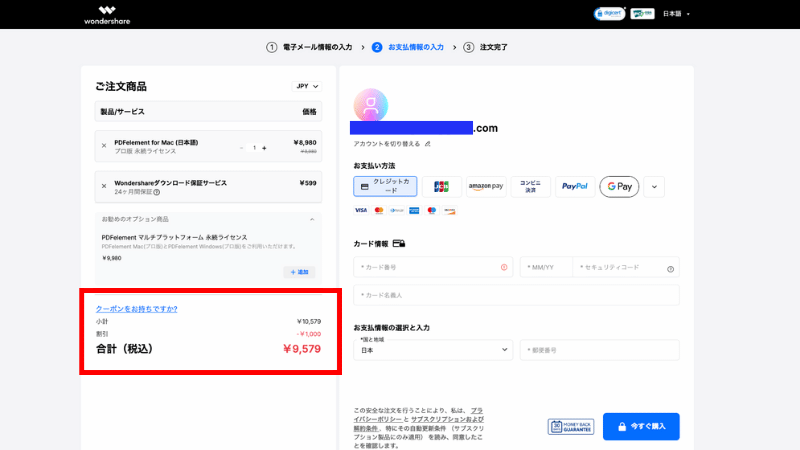Click the user avatar icon
The image size is (800, 450).
point(371,105)
